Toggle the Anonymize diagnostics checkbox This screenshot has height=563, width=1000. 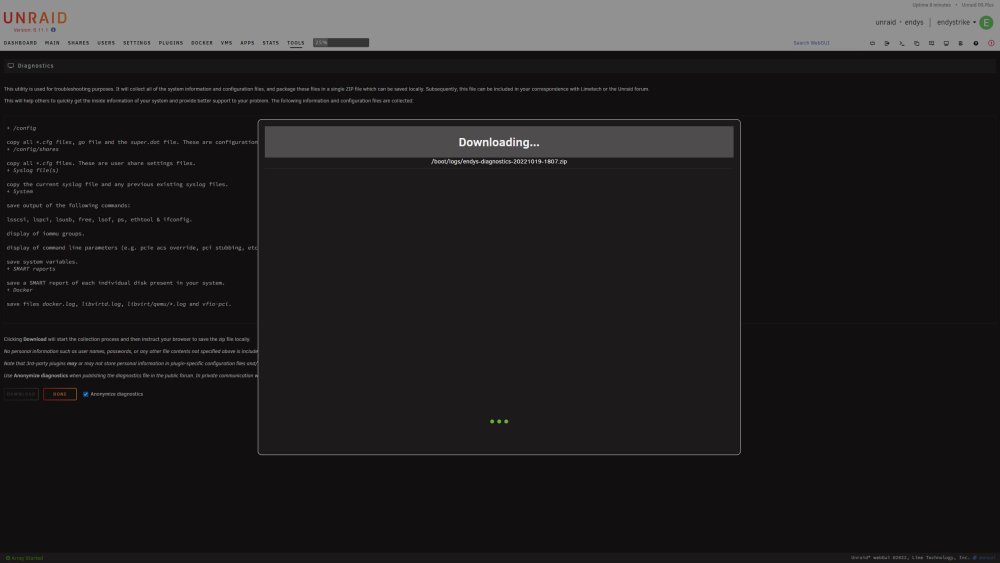tap(85, 394)
